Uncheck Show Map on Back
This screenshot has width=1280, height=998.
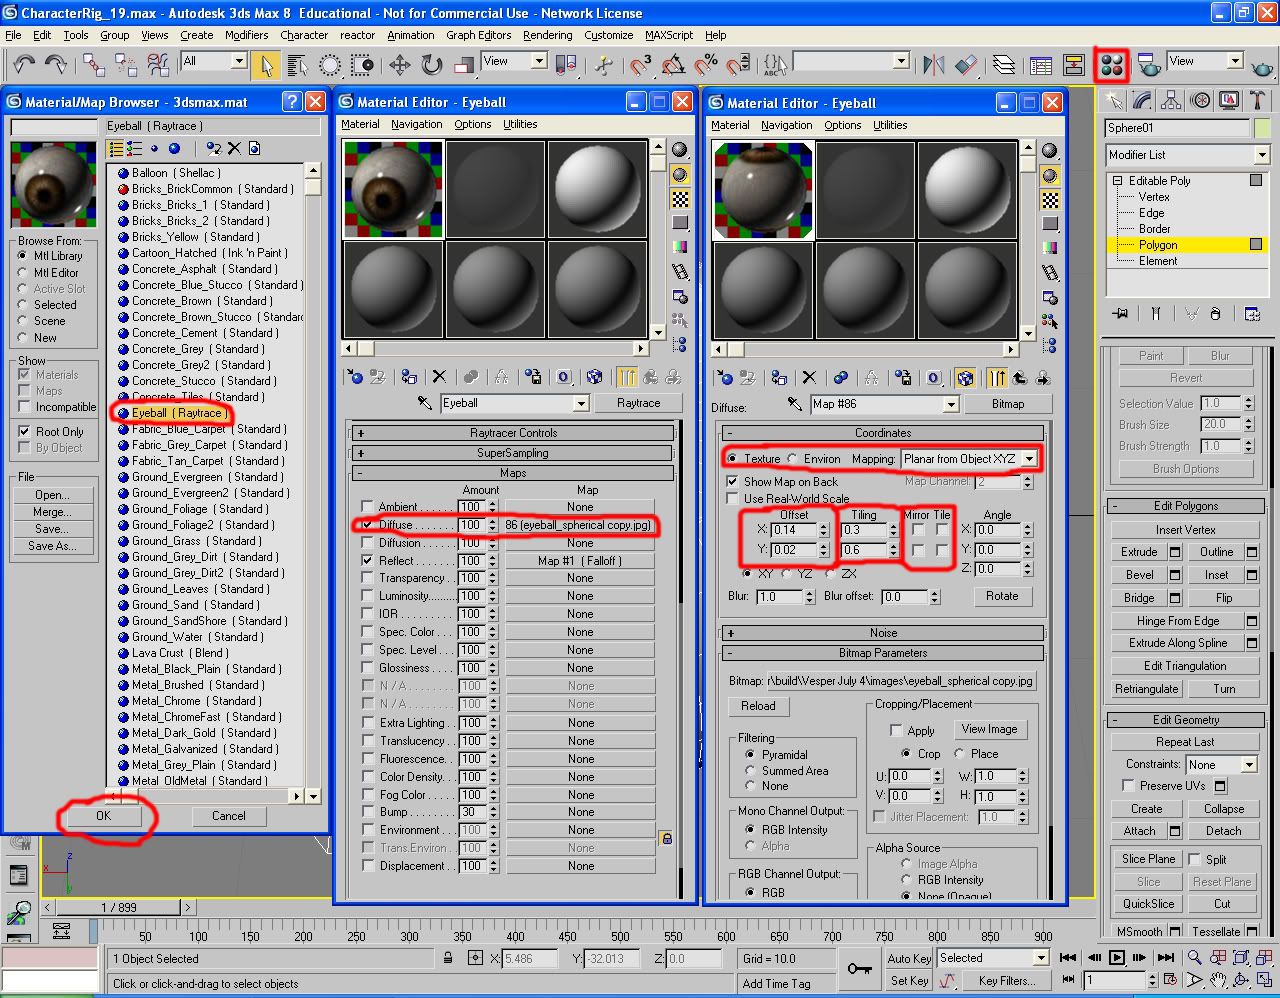733,481
